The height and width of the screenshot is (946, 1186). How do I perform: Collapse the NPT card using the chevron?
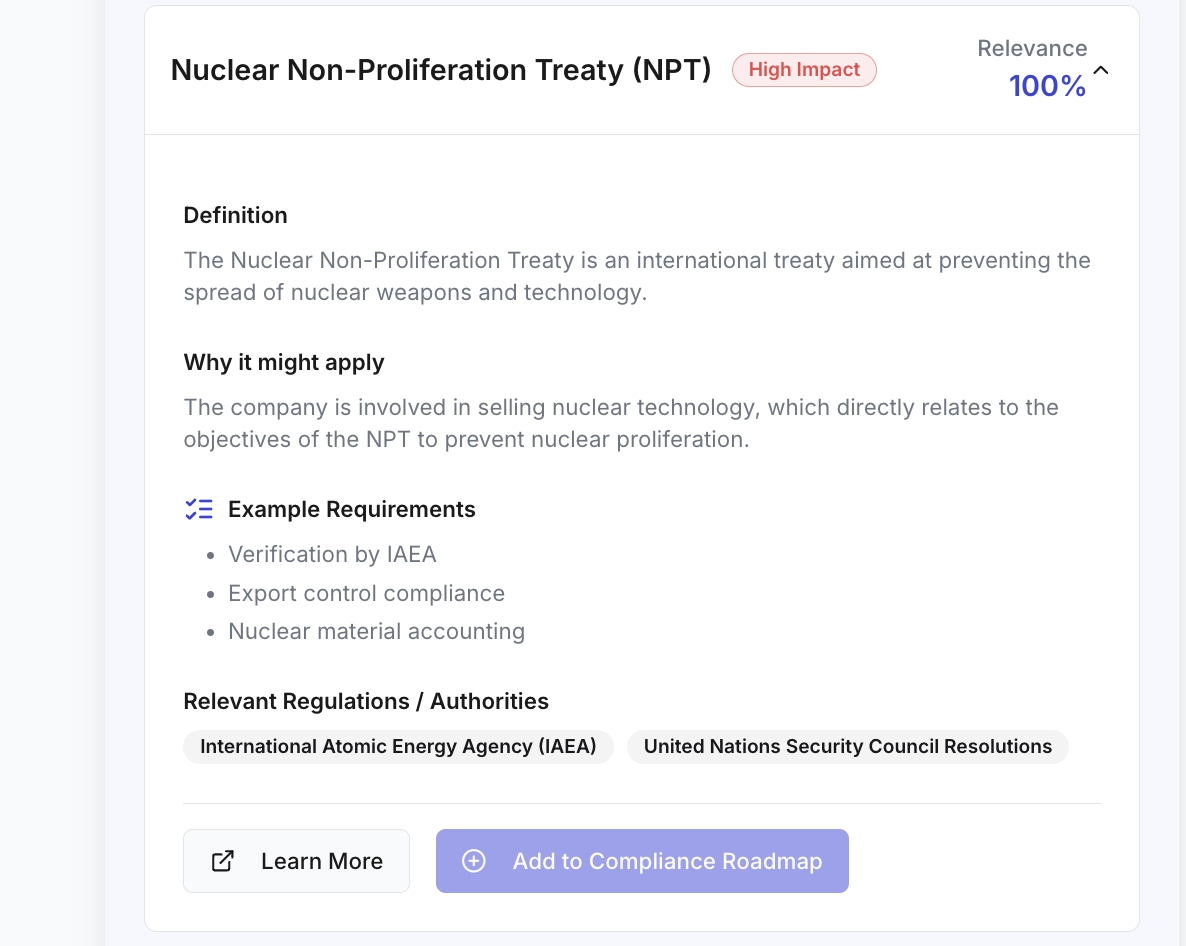(x=1101, y=70)
